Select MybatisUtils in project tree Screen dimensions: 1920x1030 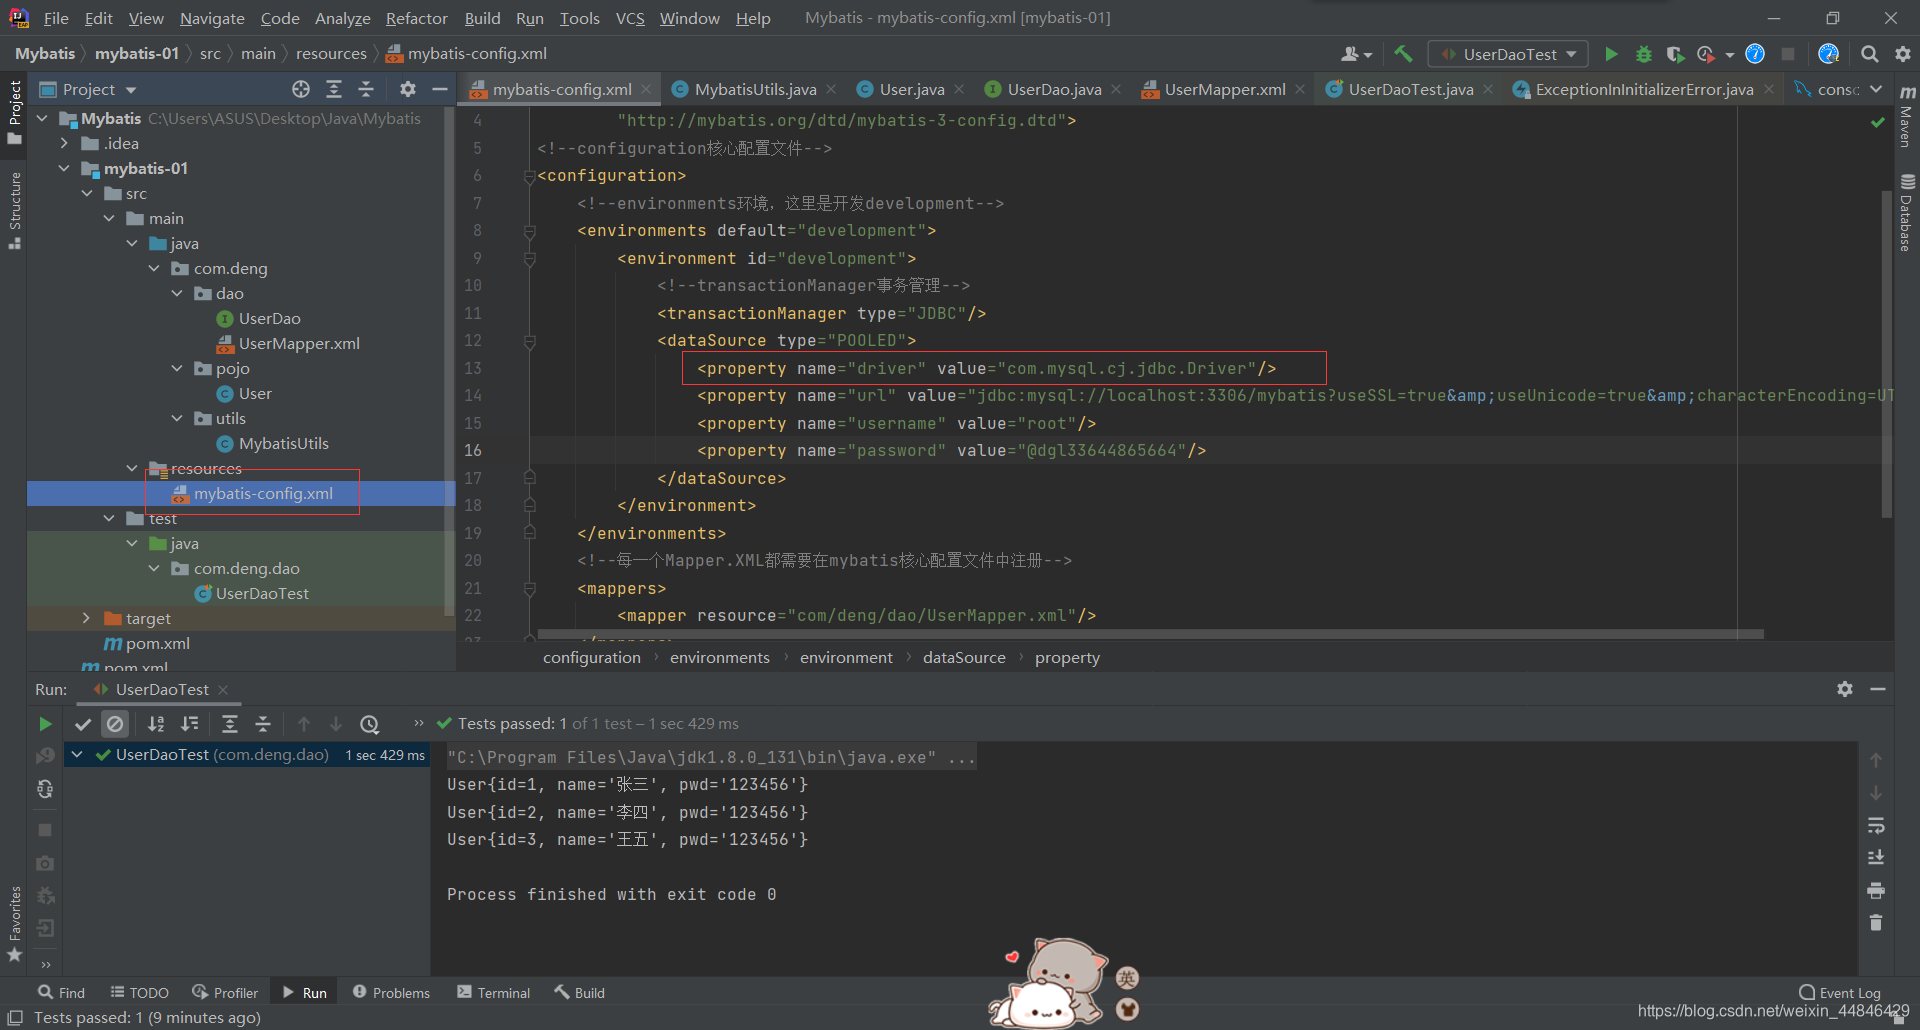pos(283,443)
